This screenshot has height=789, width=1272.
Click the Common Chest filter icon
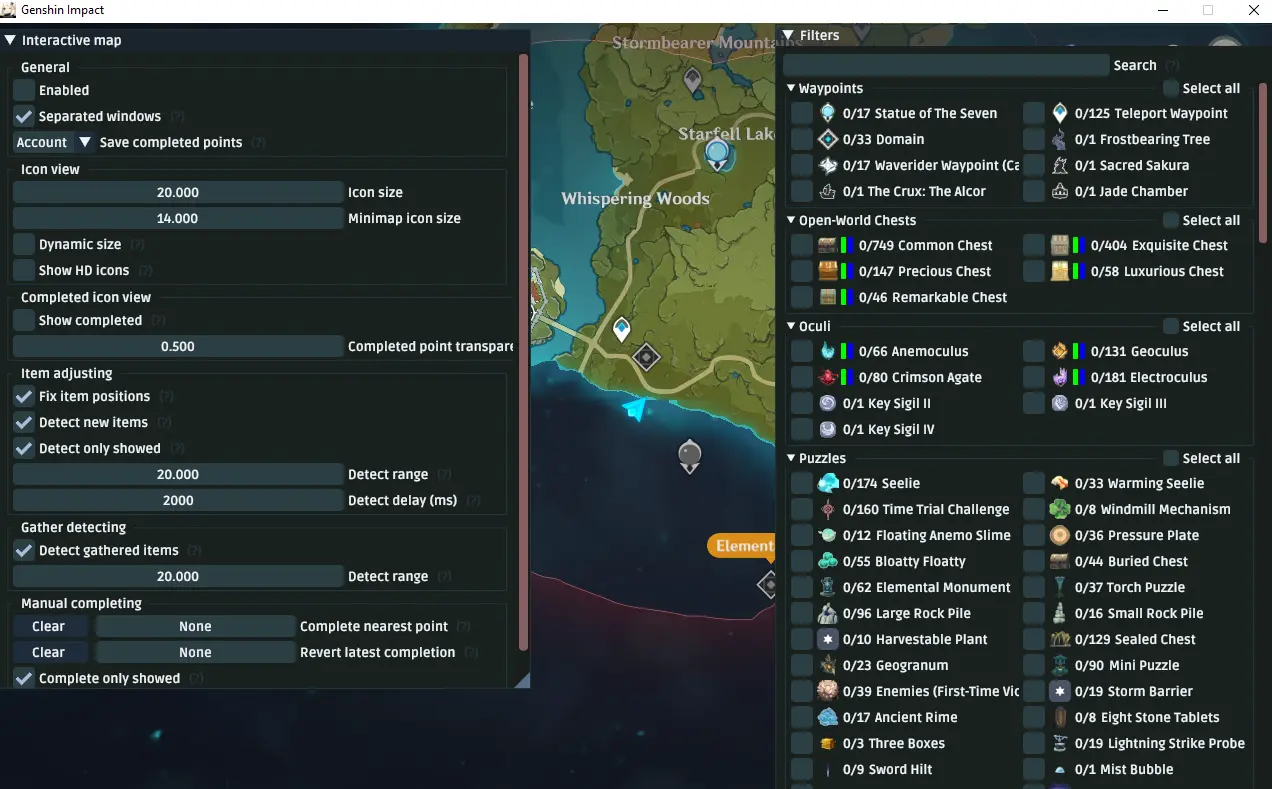click(x=827, y=245)
